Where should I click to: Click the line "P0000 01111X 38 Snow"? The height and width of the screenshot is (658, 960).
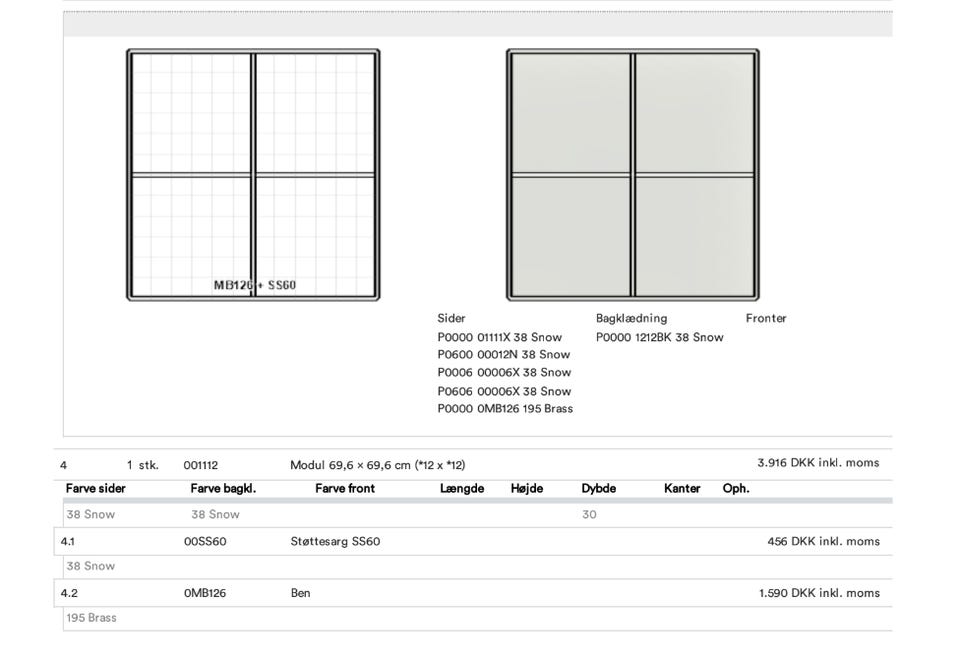click(500, 337)
